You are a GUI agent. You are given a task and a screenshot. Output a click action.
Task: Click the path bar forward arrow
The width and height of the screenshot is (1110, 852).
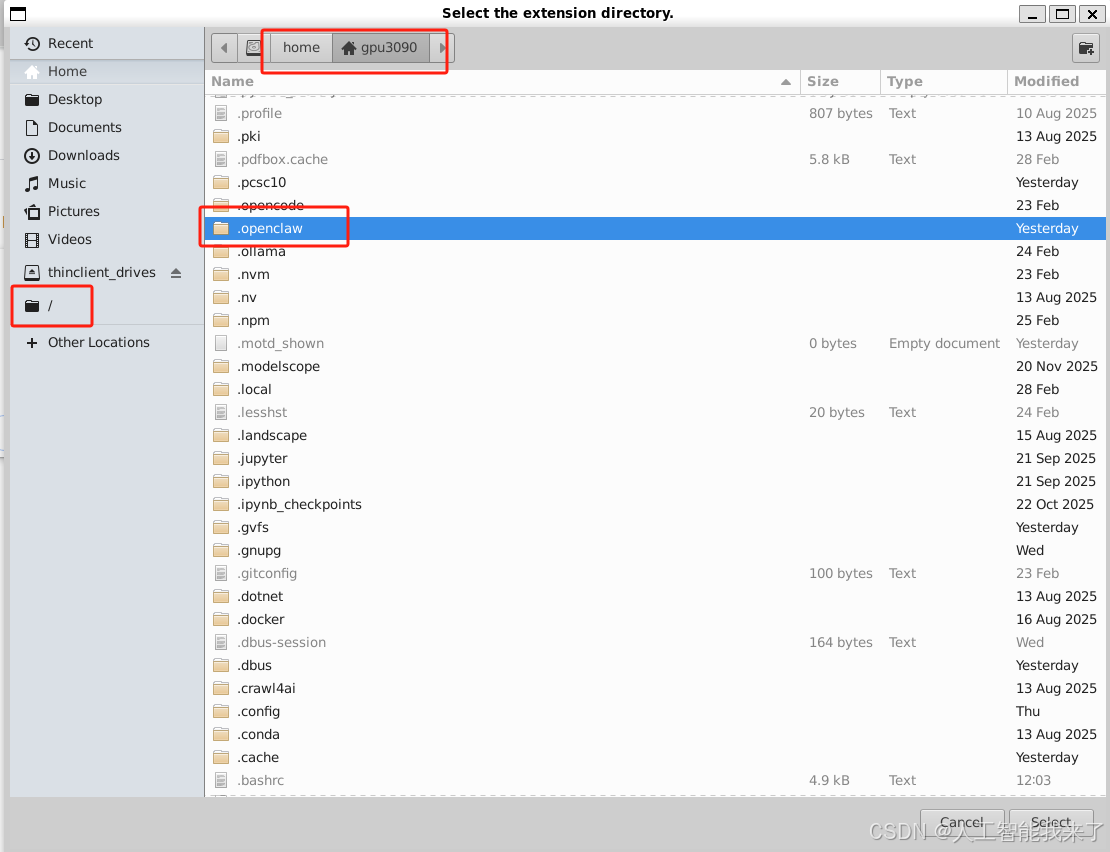[x=442, y=48]
